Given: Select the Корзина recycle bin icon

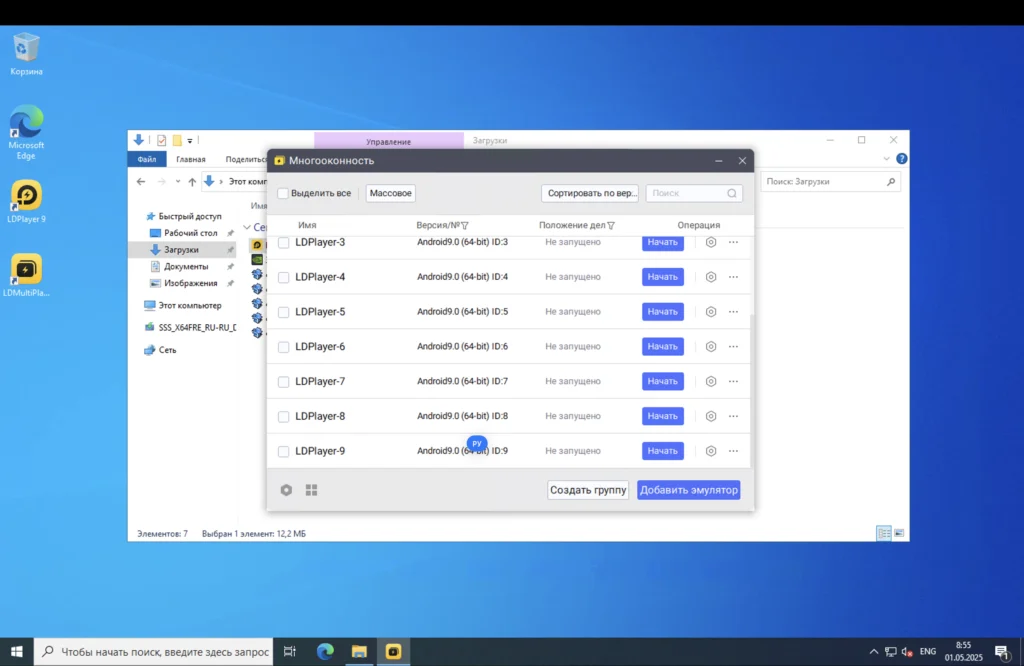Looking at the screenshot, I should [x=26, y=54].
